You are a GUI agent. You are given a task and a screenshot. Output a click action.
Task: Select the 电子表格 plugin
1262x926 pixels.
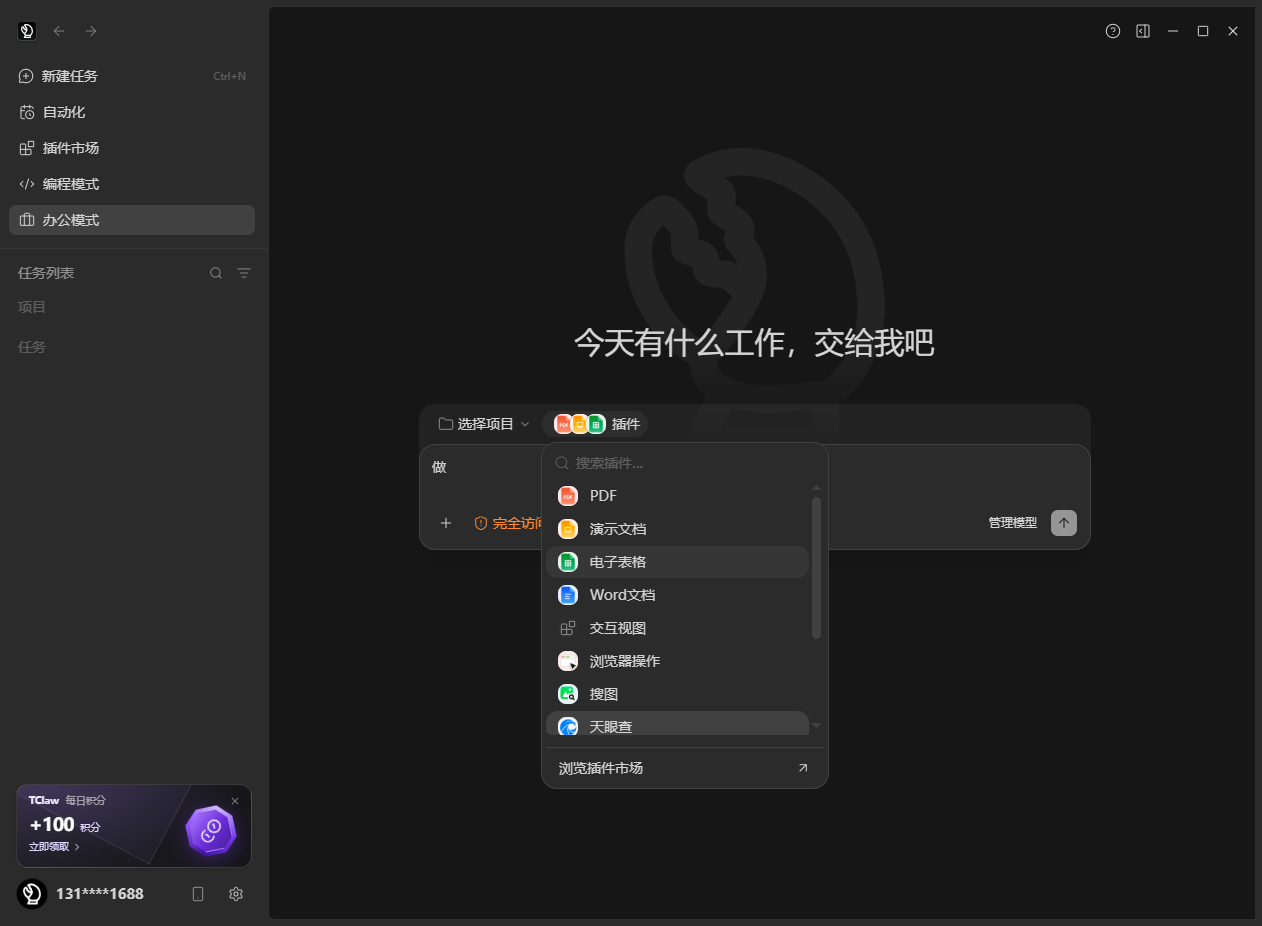[677, 562]
